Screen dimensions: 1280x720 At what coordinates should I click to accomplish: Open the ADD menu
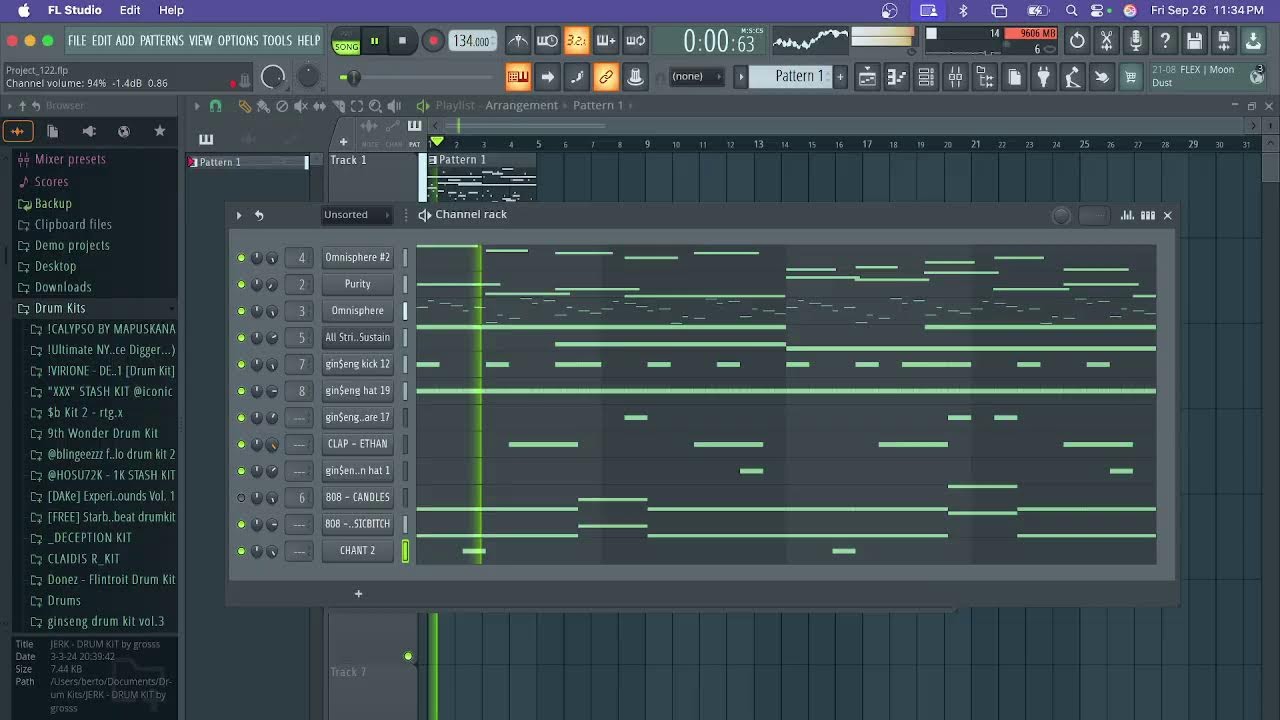click(125, 41)
